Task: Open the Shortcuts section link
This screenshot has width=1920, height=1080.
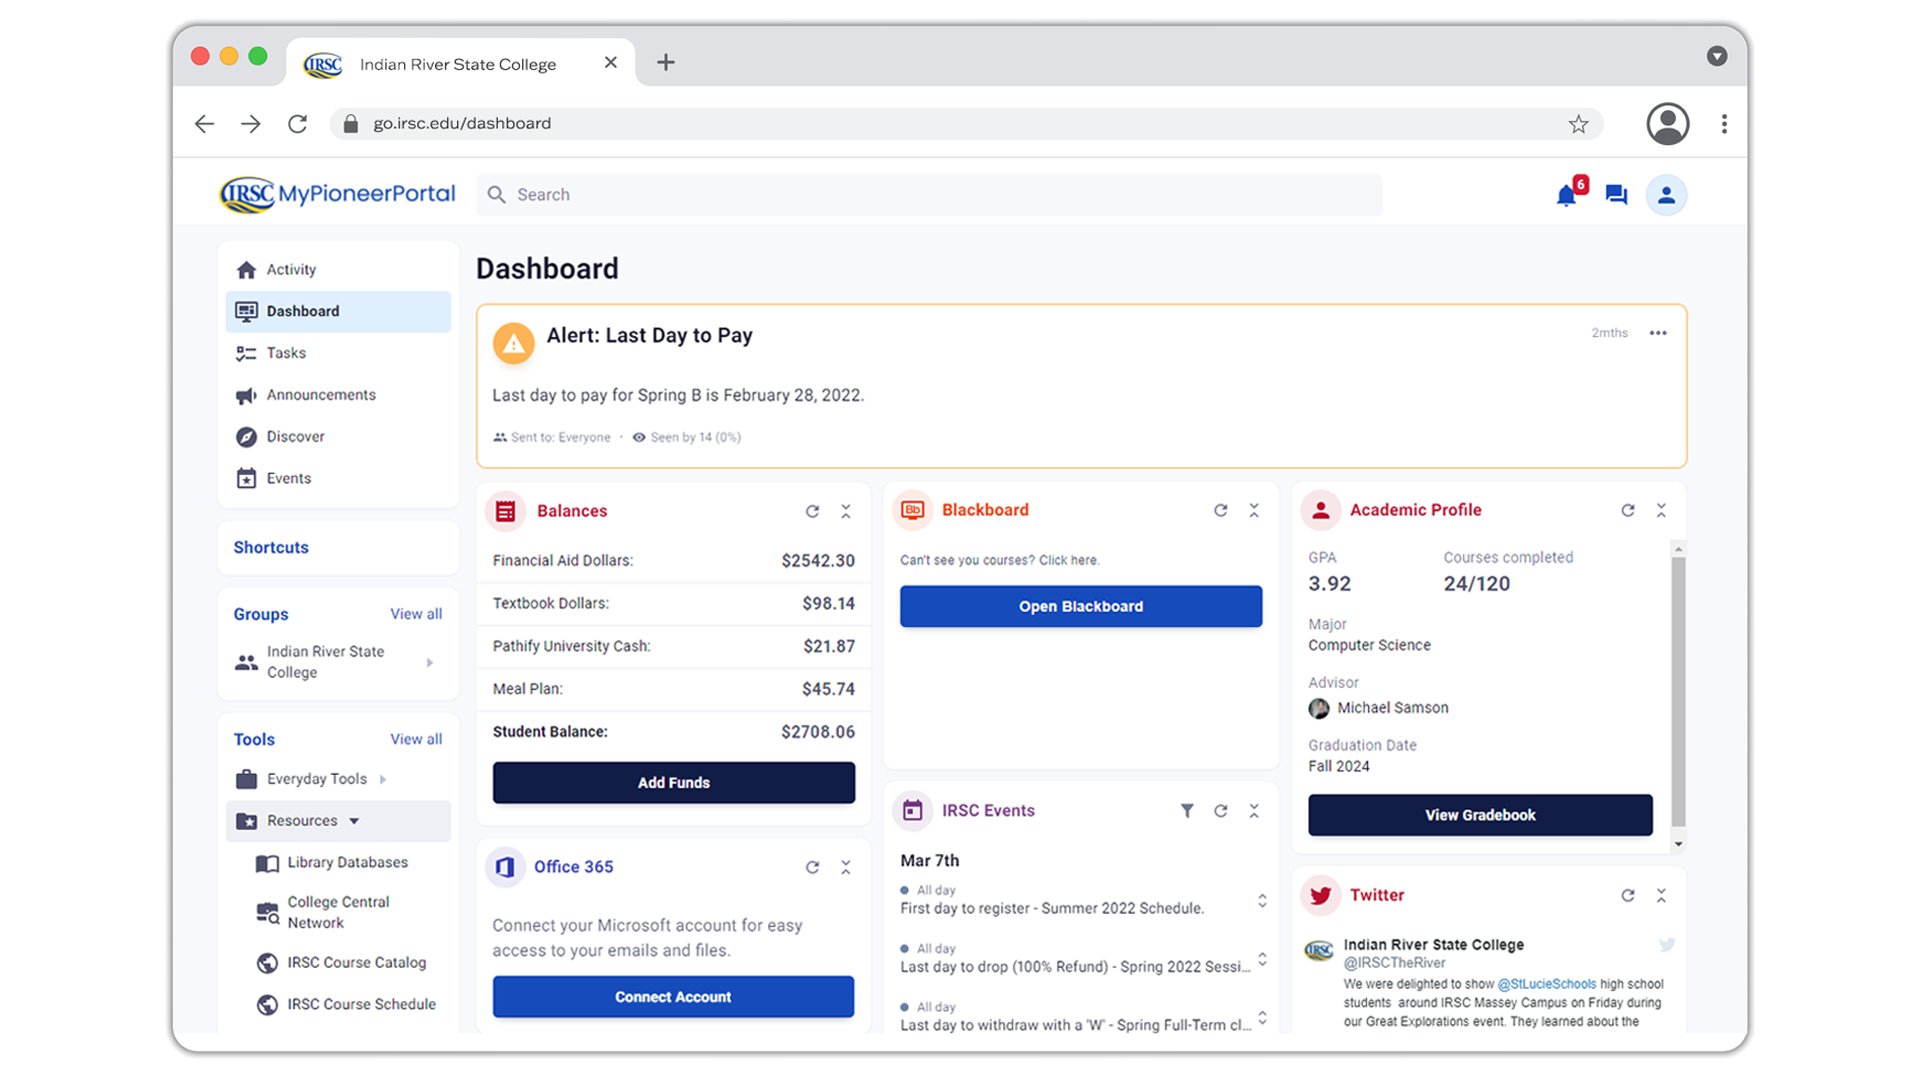Action: coord(271,548)
